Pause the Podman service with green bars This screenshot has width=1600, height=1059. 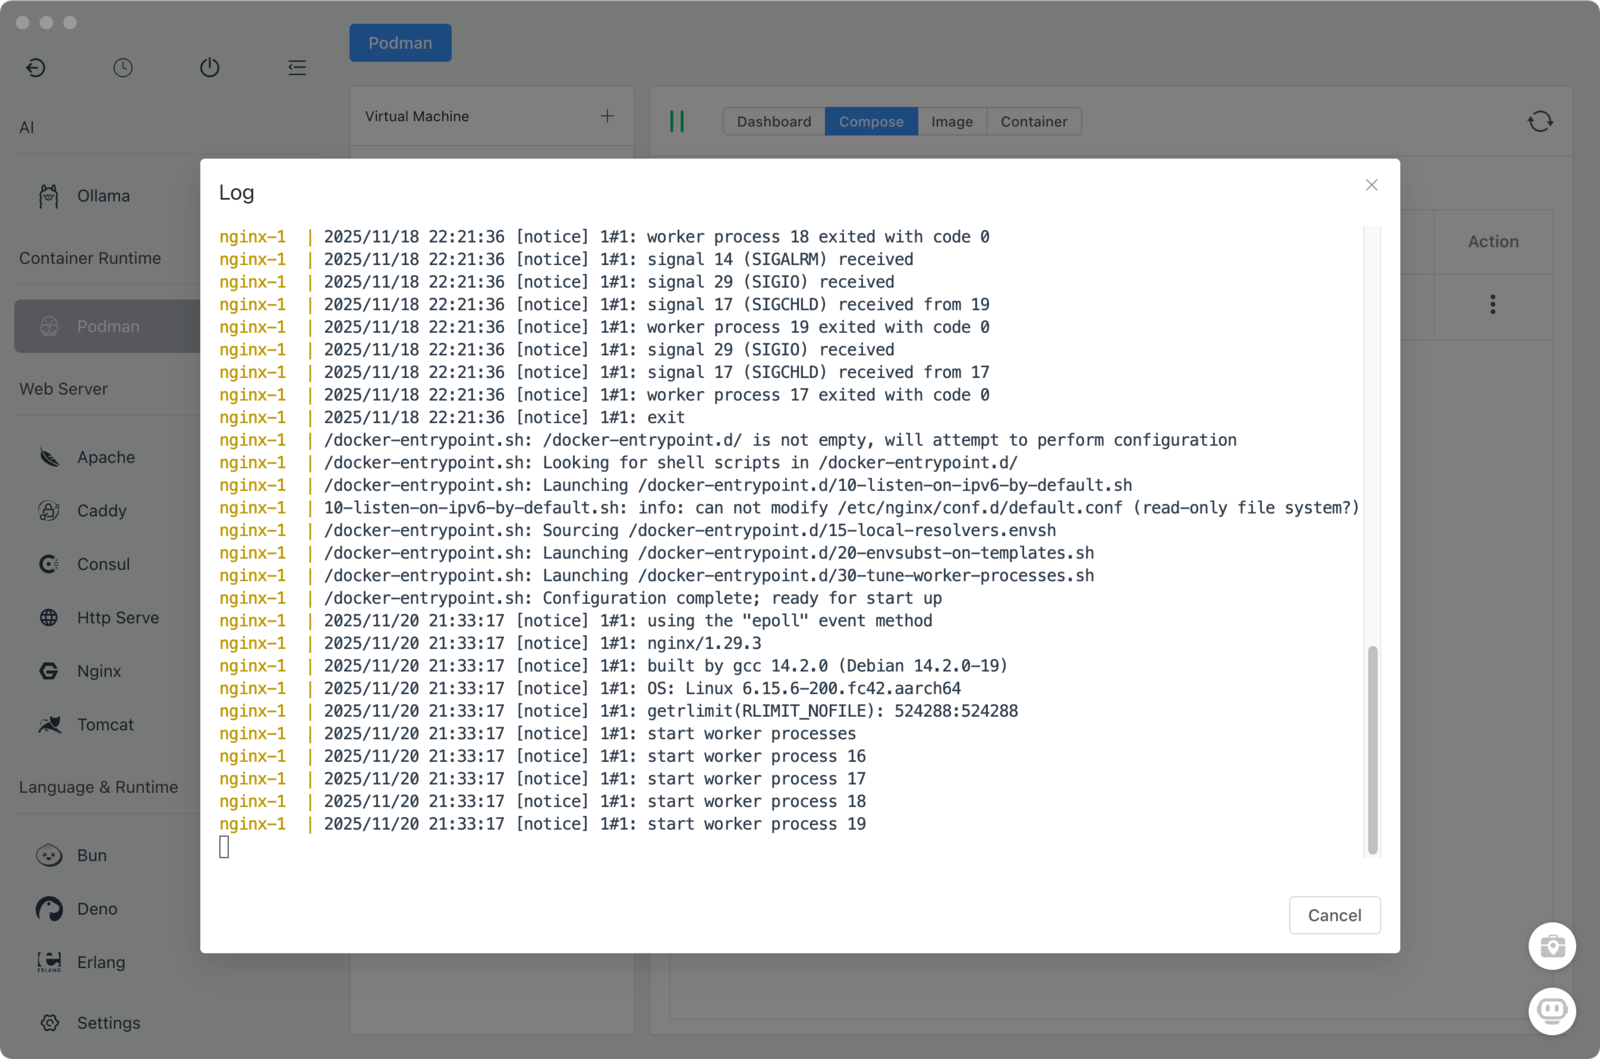[x=677, y=122]
